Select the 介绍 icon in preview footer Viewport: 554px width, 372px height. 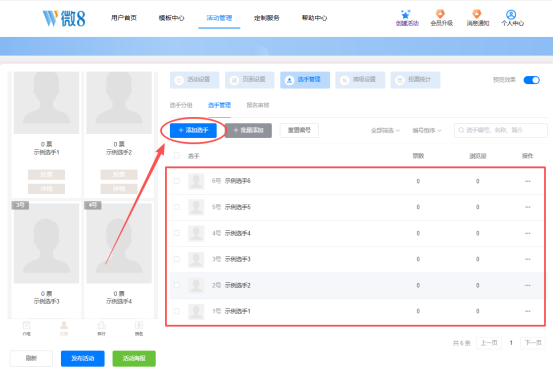click(x=26, y=325)
